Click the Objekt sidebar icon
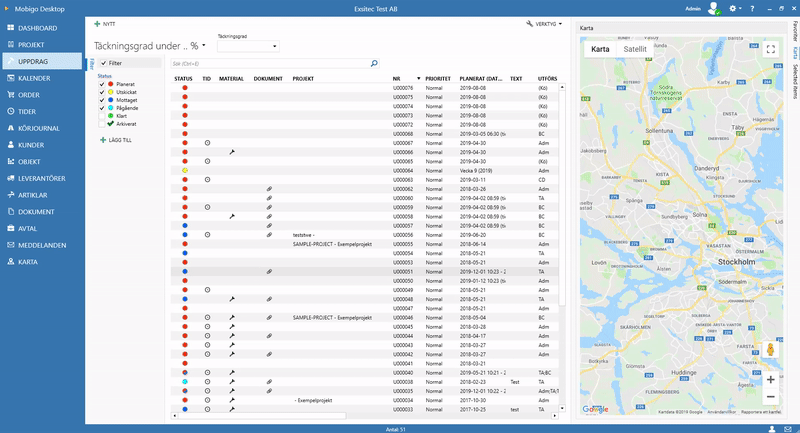This screenshot has height=433, width=800. 11,162
